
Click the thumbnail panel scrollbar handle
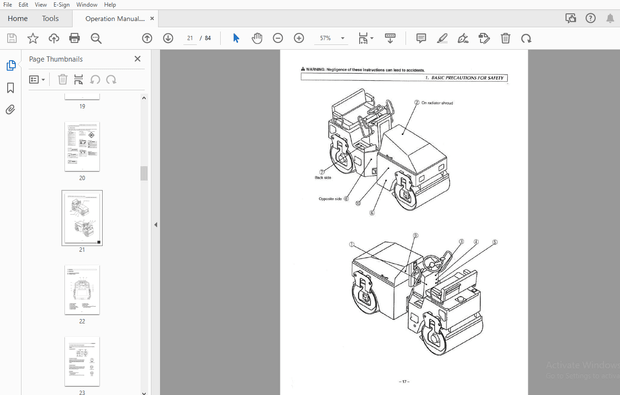(144, 173)
